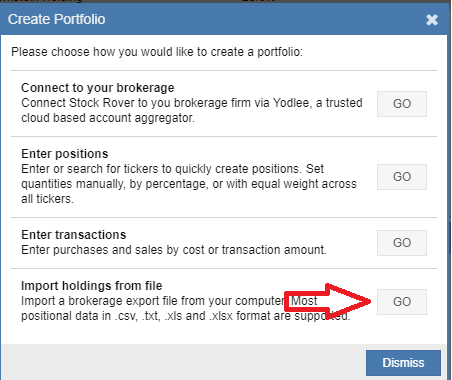Click the purchases and sales description text

tap(174, 250)
